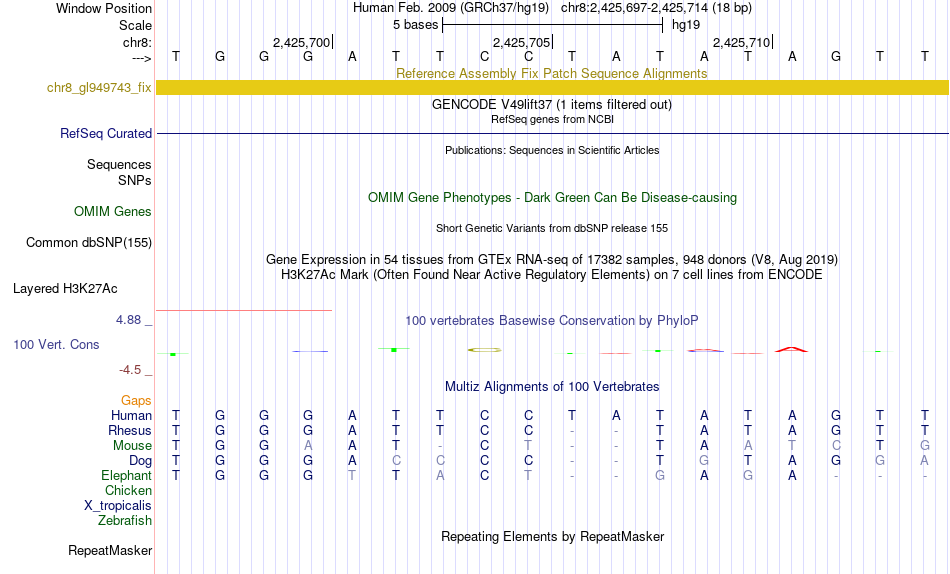Open Repeating Elements by RepeatMasker title
This screenshot has height=574, width=950.
552,537
